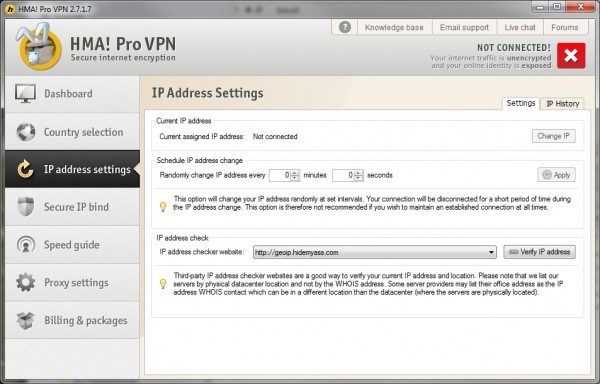Increase the minutes spinner value
The image size is (600, 384).
[x=295, y=172]
